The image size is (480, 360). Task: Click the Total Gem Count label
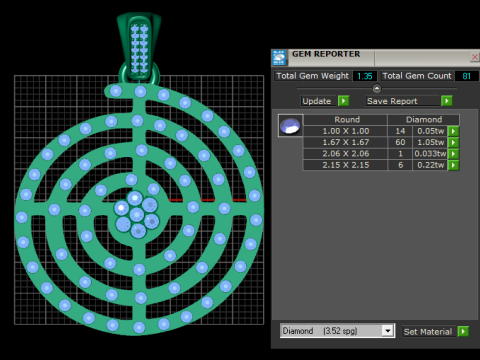[417, 76]
